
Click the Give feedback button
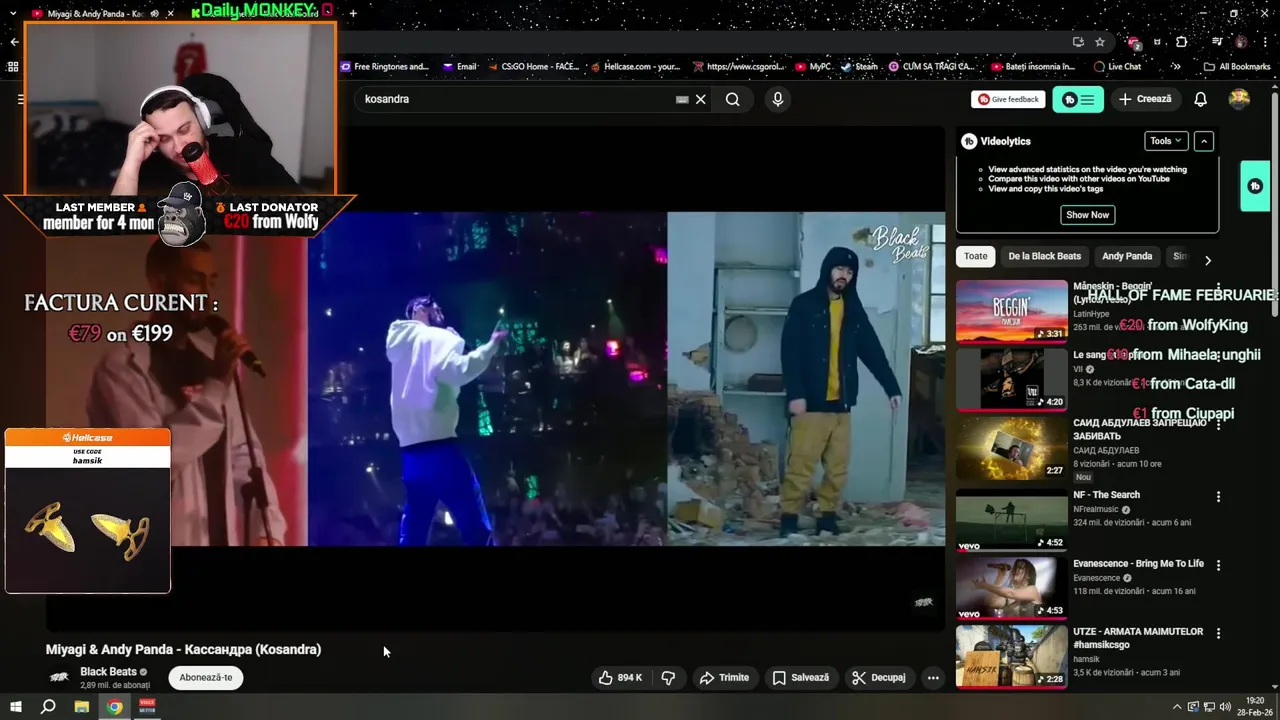(1008, 99)
